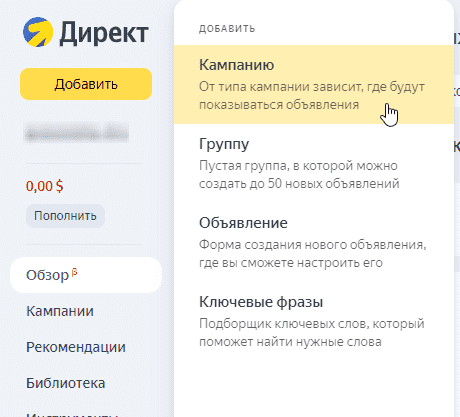Click the Директ wordmark text

pyautogui.click(x=104, y=33)
